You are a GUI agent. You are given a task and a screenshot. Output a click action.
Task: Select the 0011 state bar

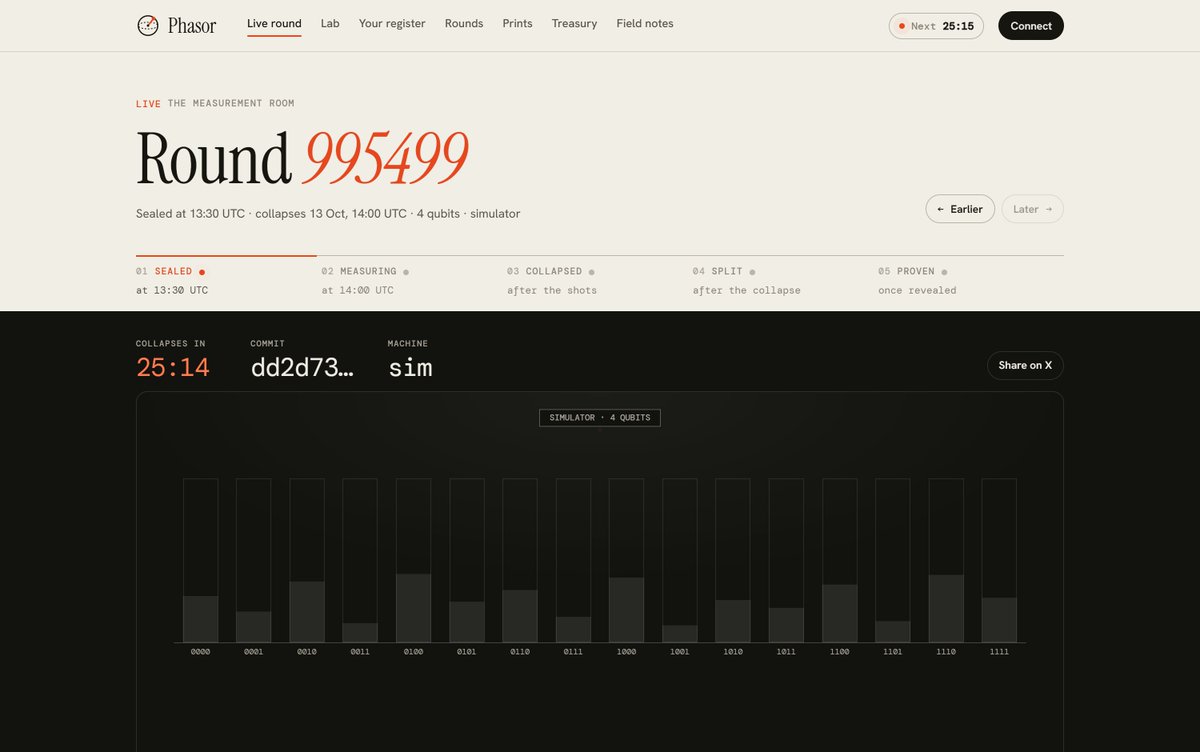[360, 560]
